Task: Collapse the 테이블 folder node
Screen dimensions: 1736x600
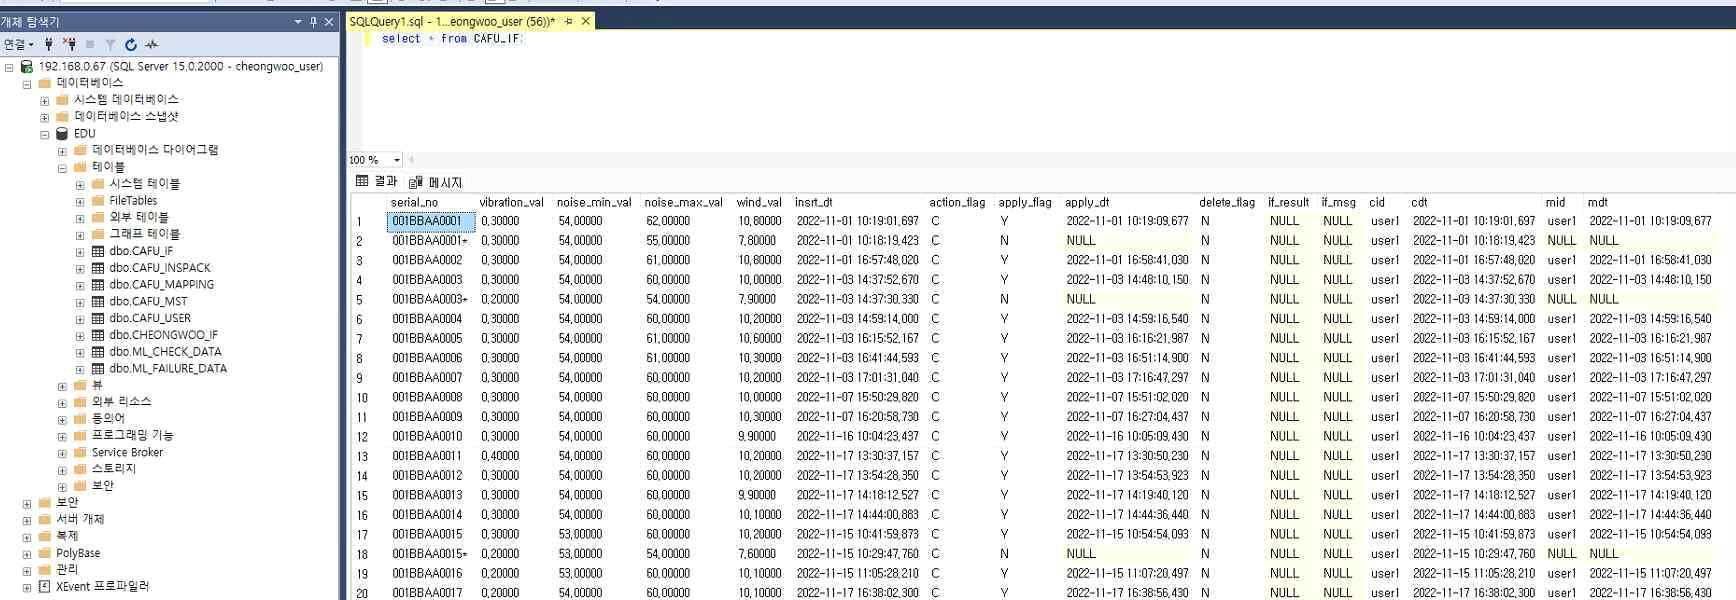Action: point(62,167)
